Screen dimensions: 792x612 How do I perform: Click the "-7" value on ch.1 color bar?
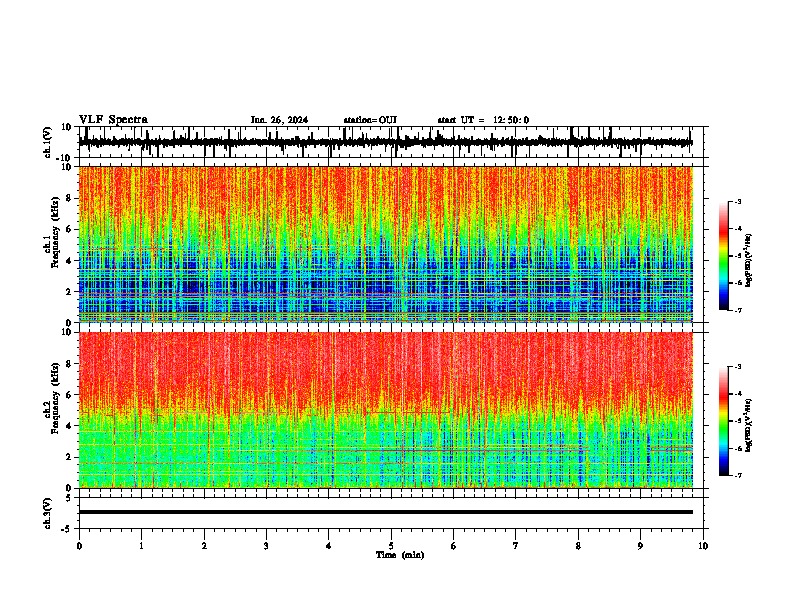[x=737, y=310]
